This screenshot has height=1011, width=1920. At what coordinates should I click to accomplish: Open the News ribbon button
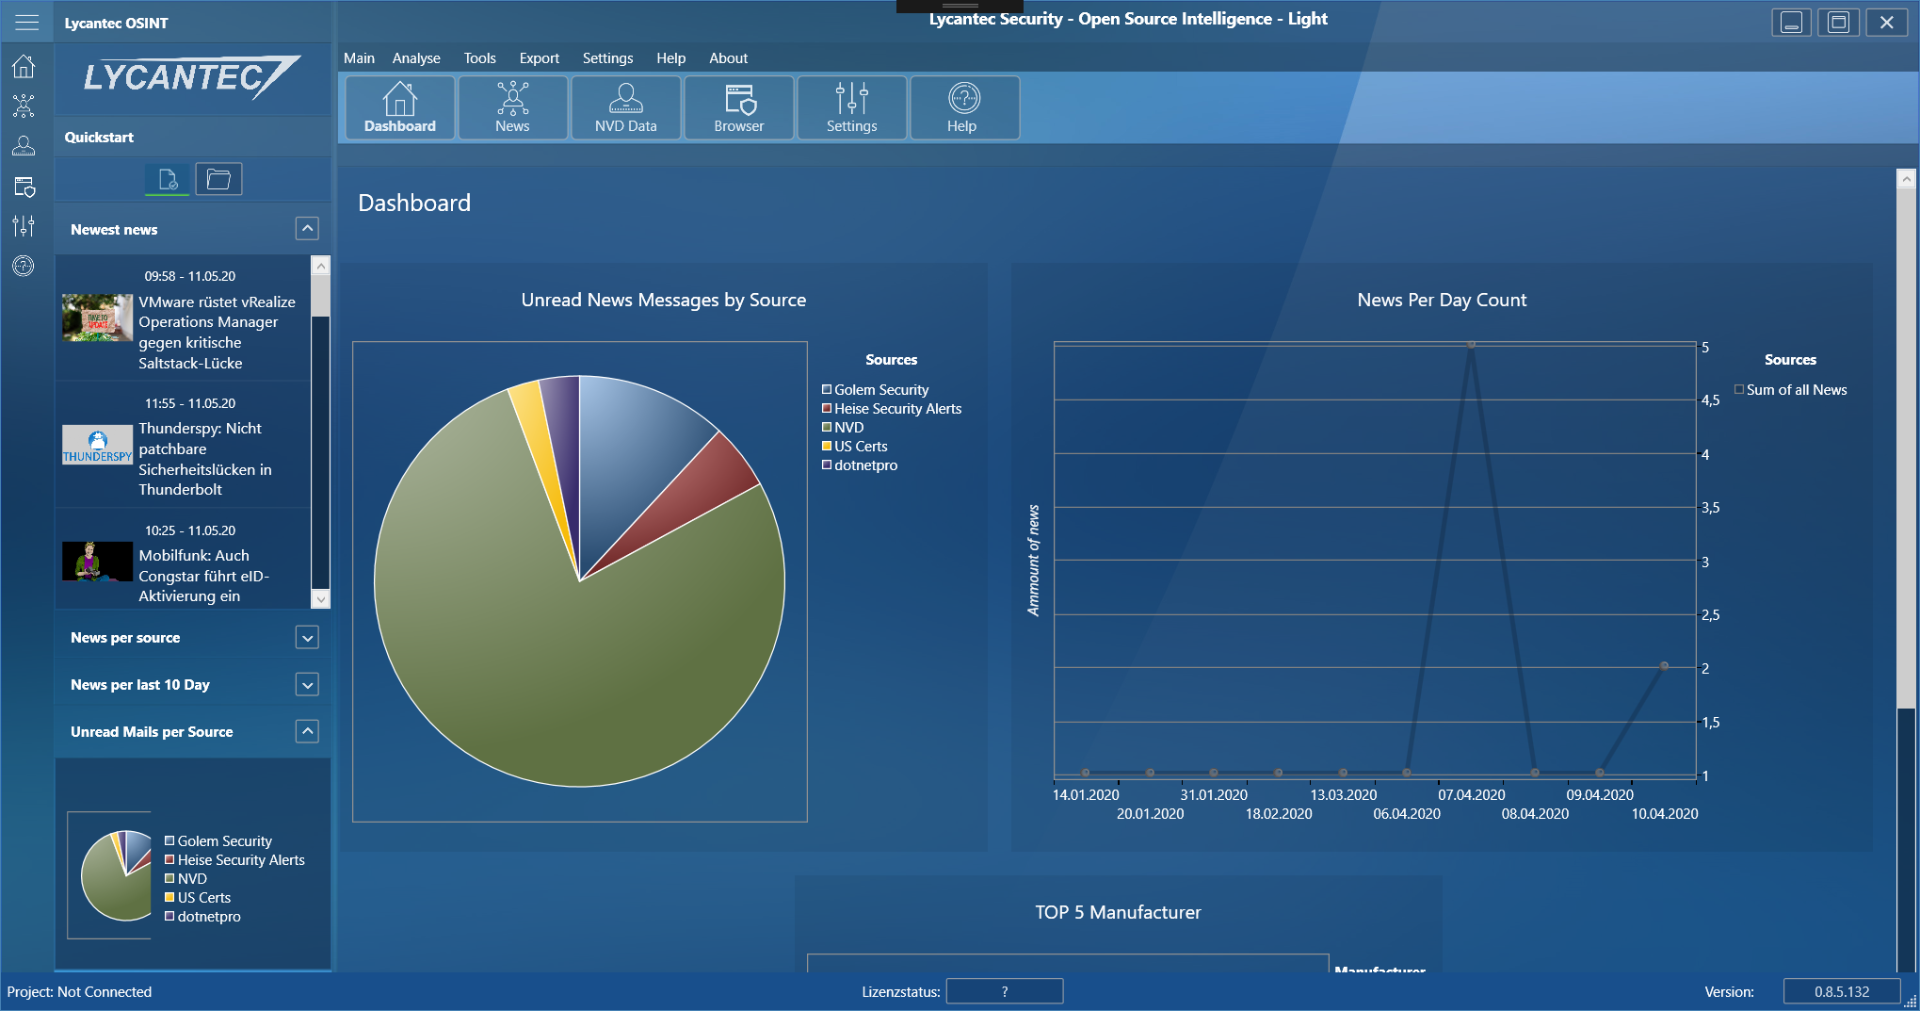(512, 107)
